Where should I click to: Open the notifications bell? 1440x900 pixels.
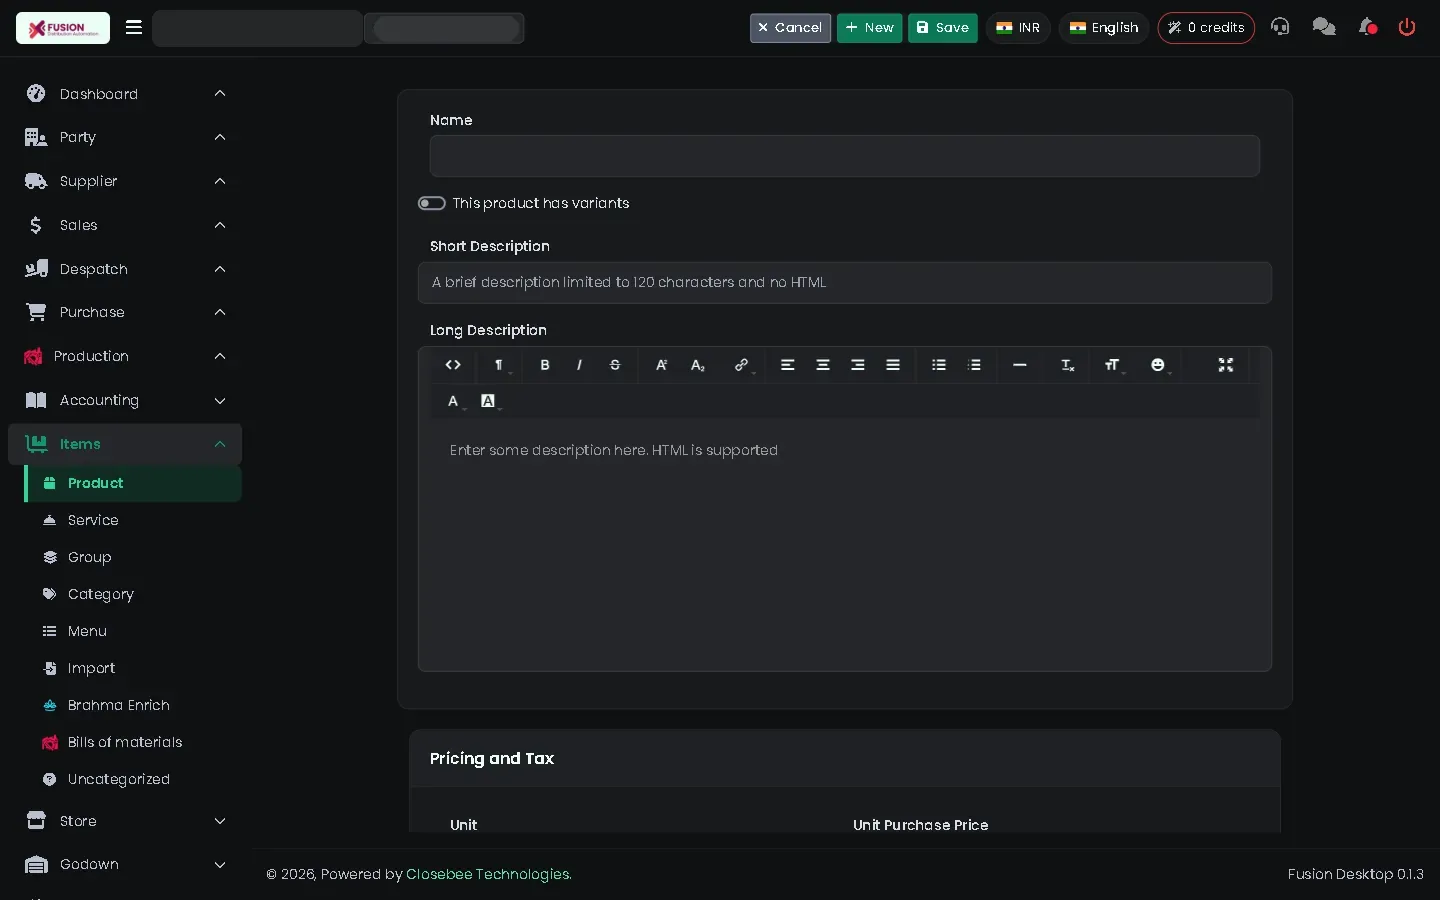click(x=1367, y=27)
